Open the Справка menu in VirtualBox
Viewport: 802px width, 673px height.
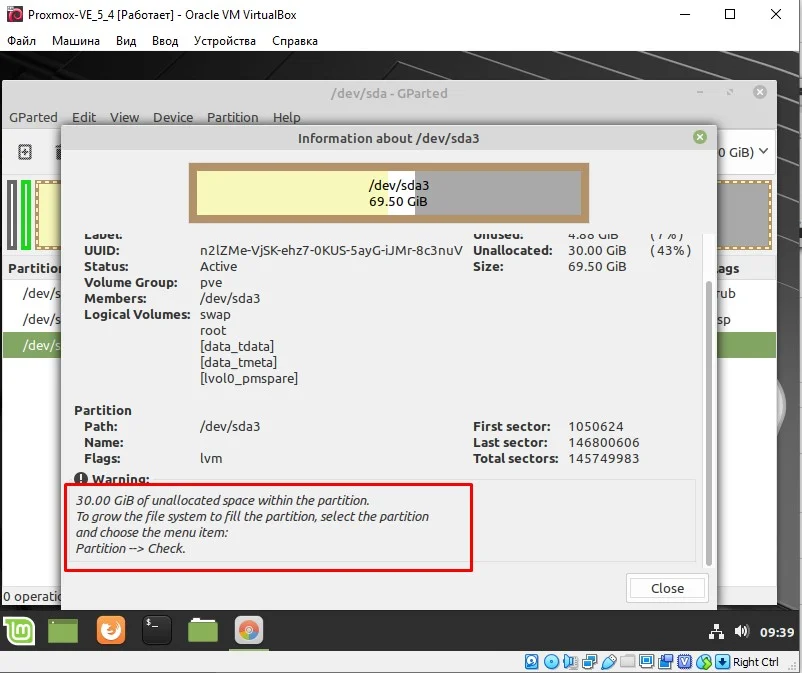[295, 41]
